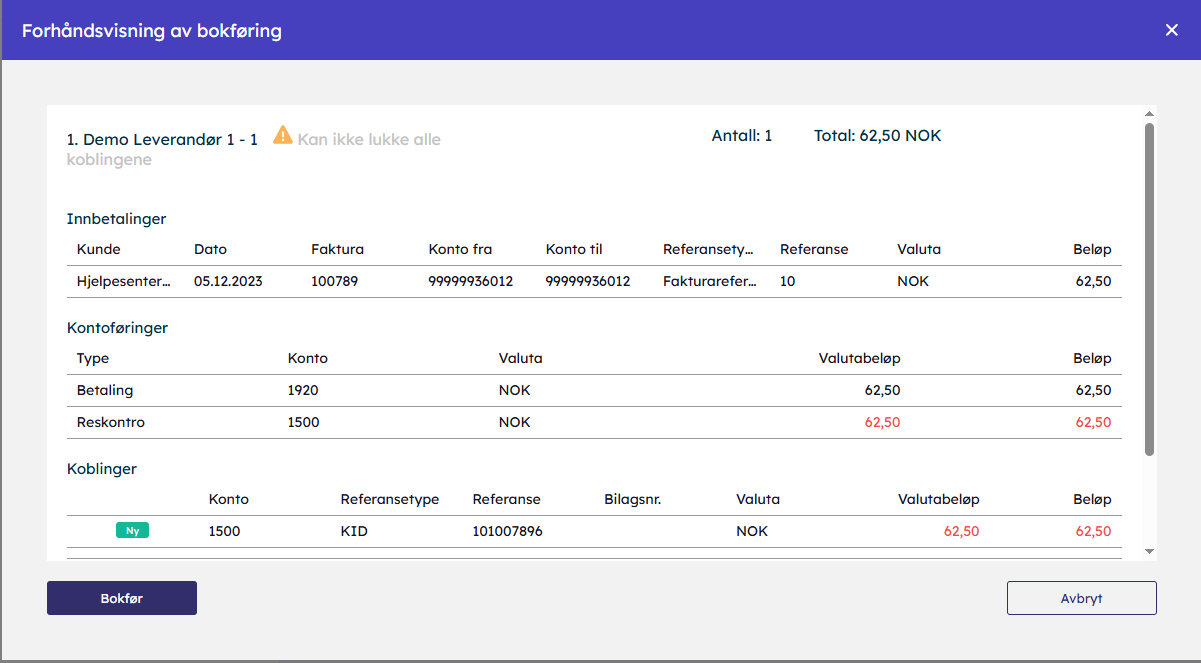Click the scrollbar down arrow

pos(1149,551)
